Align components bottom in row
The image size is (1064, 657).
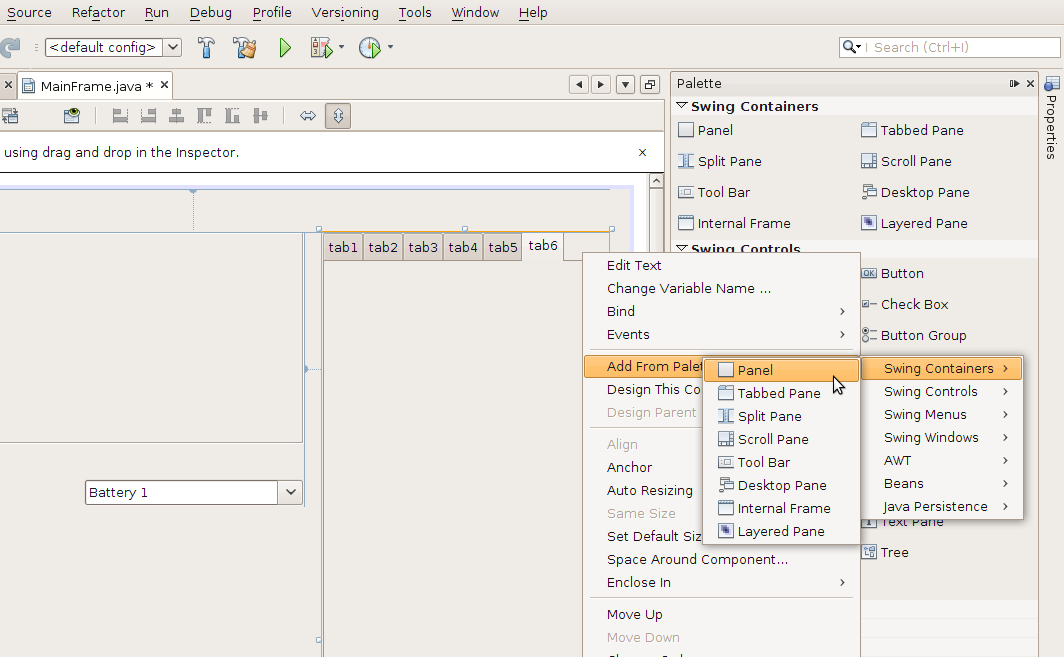coord(232,116)
